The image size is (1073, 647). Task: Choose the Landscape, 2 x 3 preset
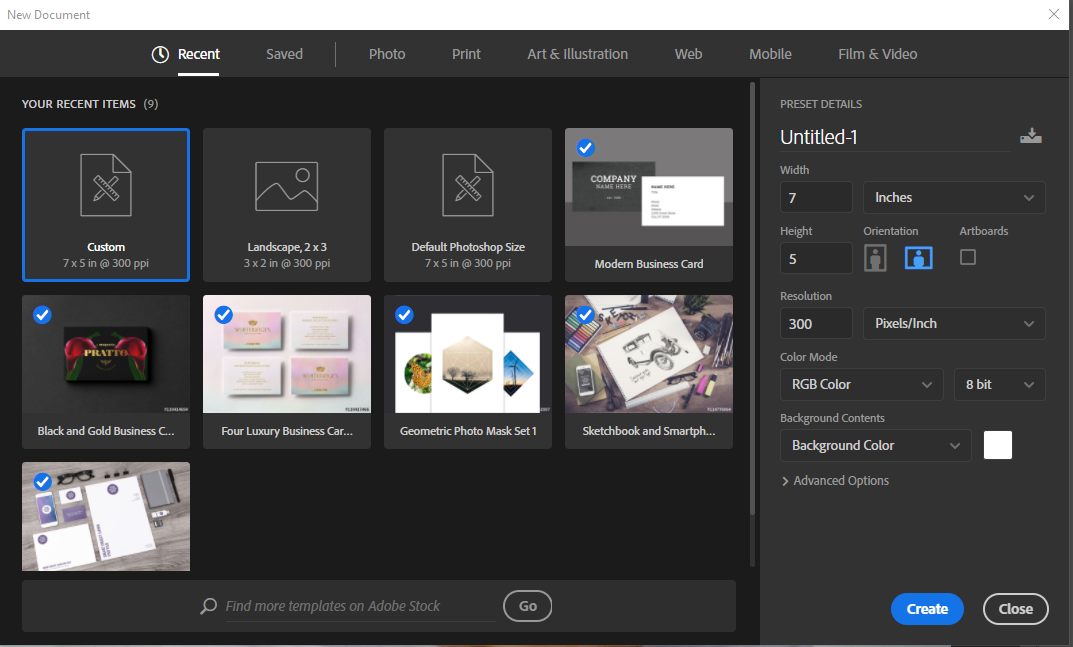pyautogui.click(x=287, y=206)
